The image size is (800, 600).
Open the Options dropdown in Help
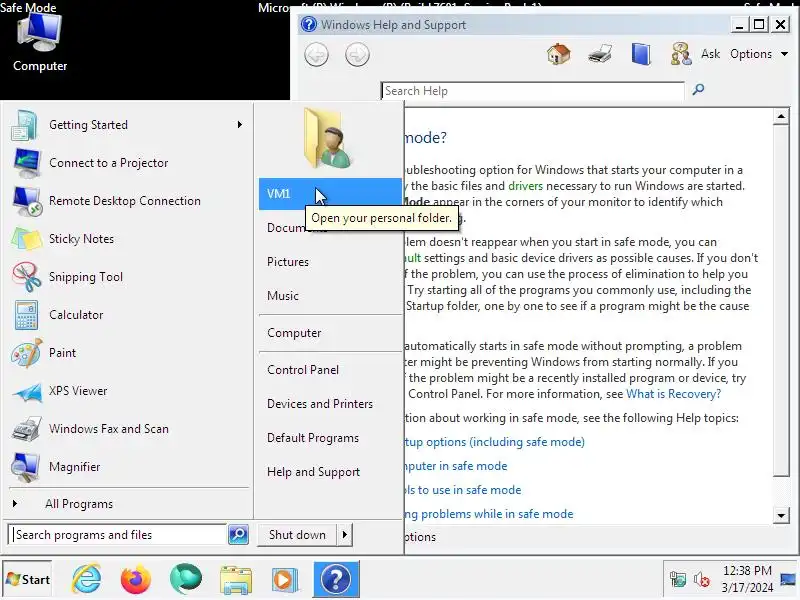coord(759,54)
